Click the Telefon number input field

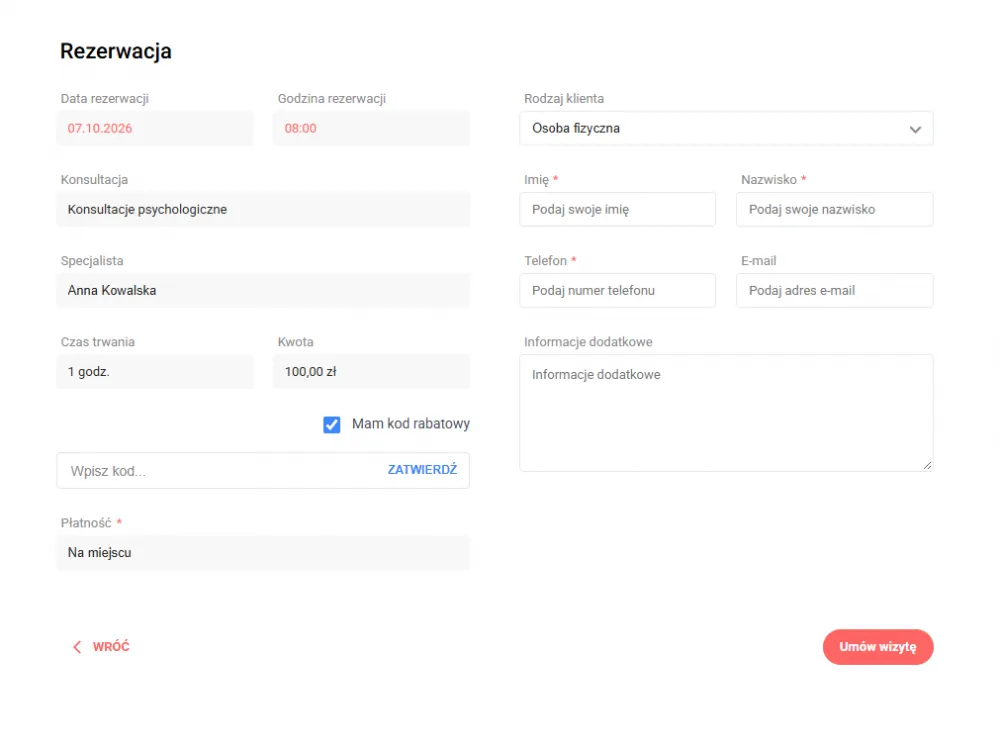[x=617, y=291]
